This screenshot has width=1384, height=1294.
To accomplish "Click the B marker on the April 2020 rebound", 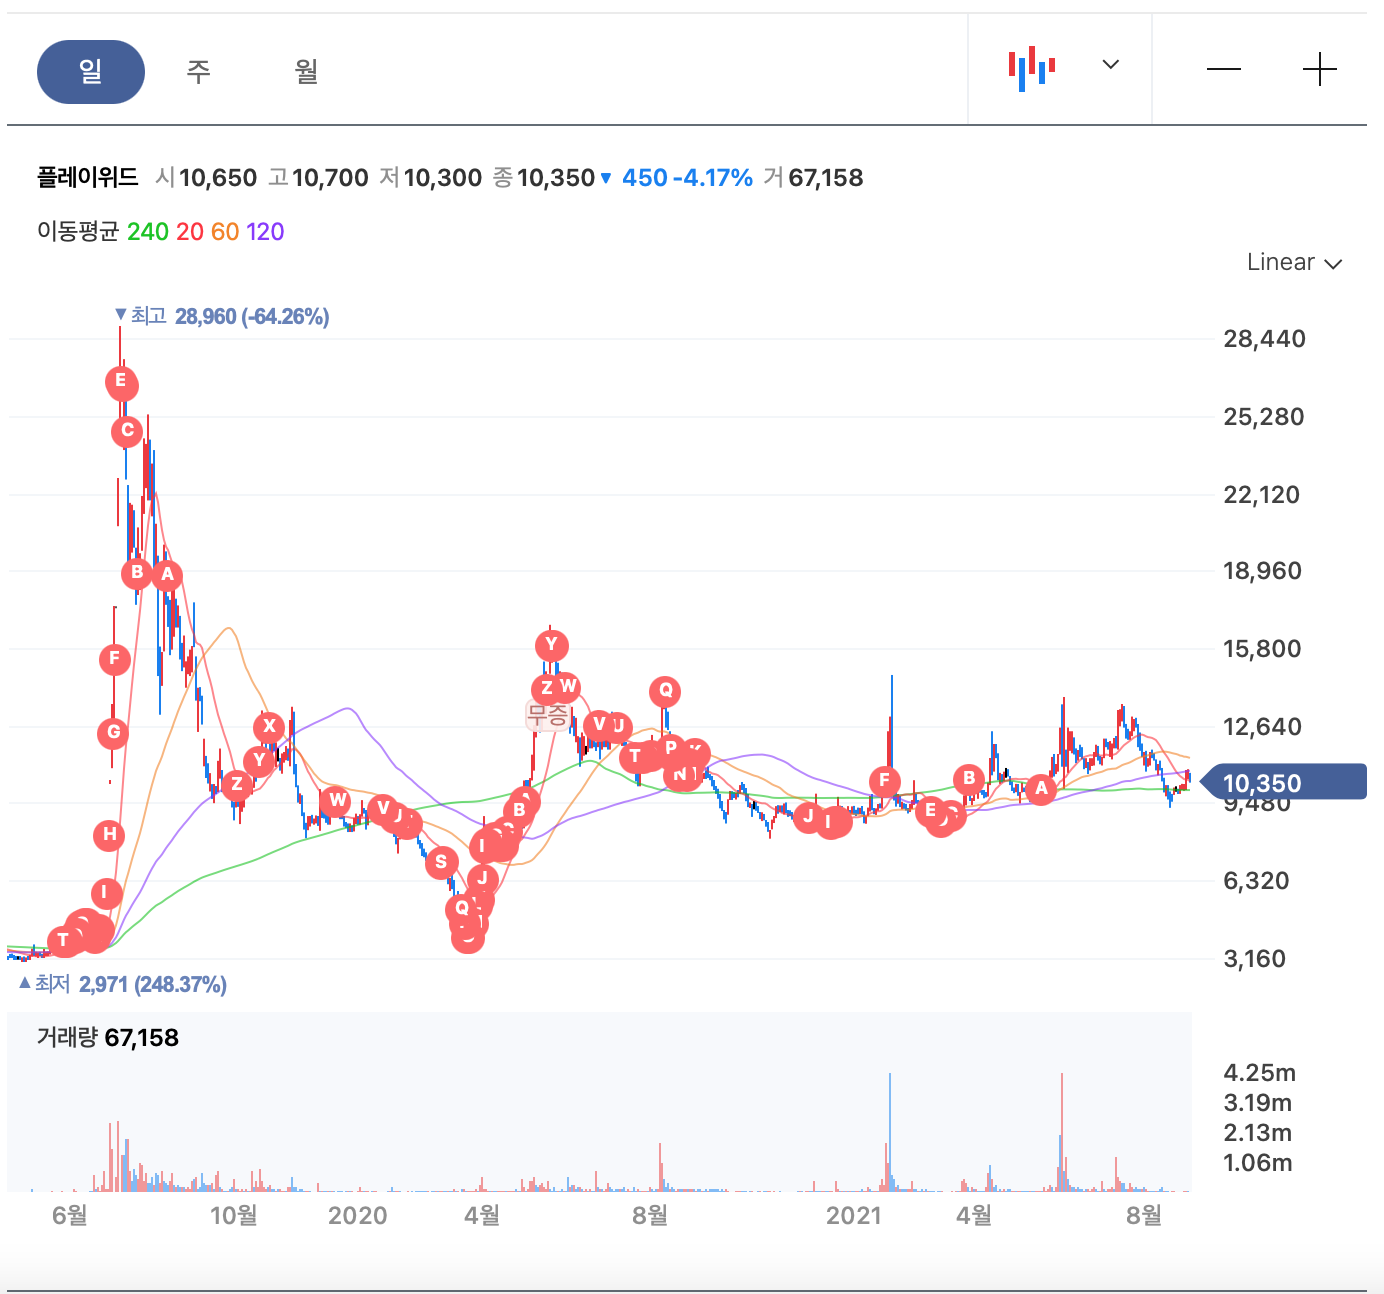I will click(520, 810).
